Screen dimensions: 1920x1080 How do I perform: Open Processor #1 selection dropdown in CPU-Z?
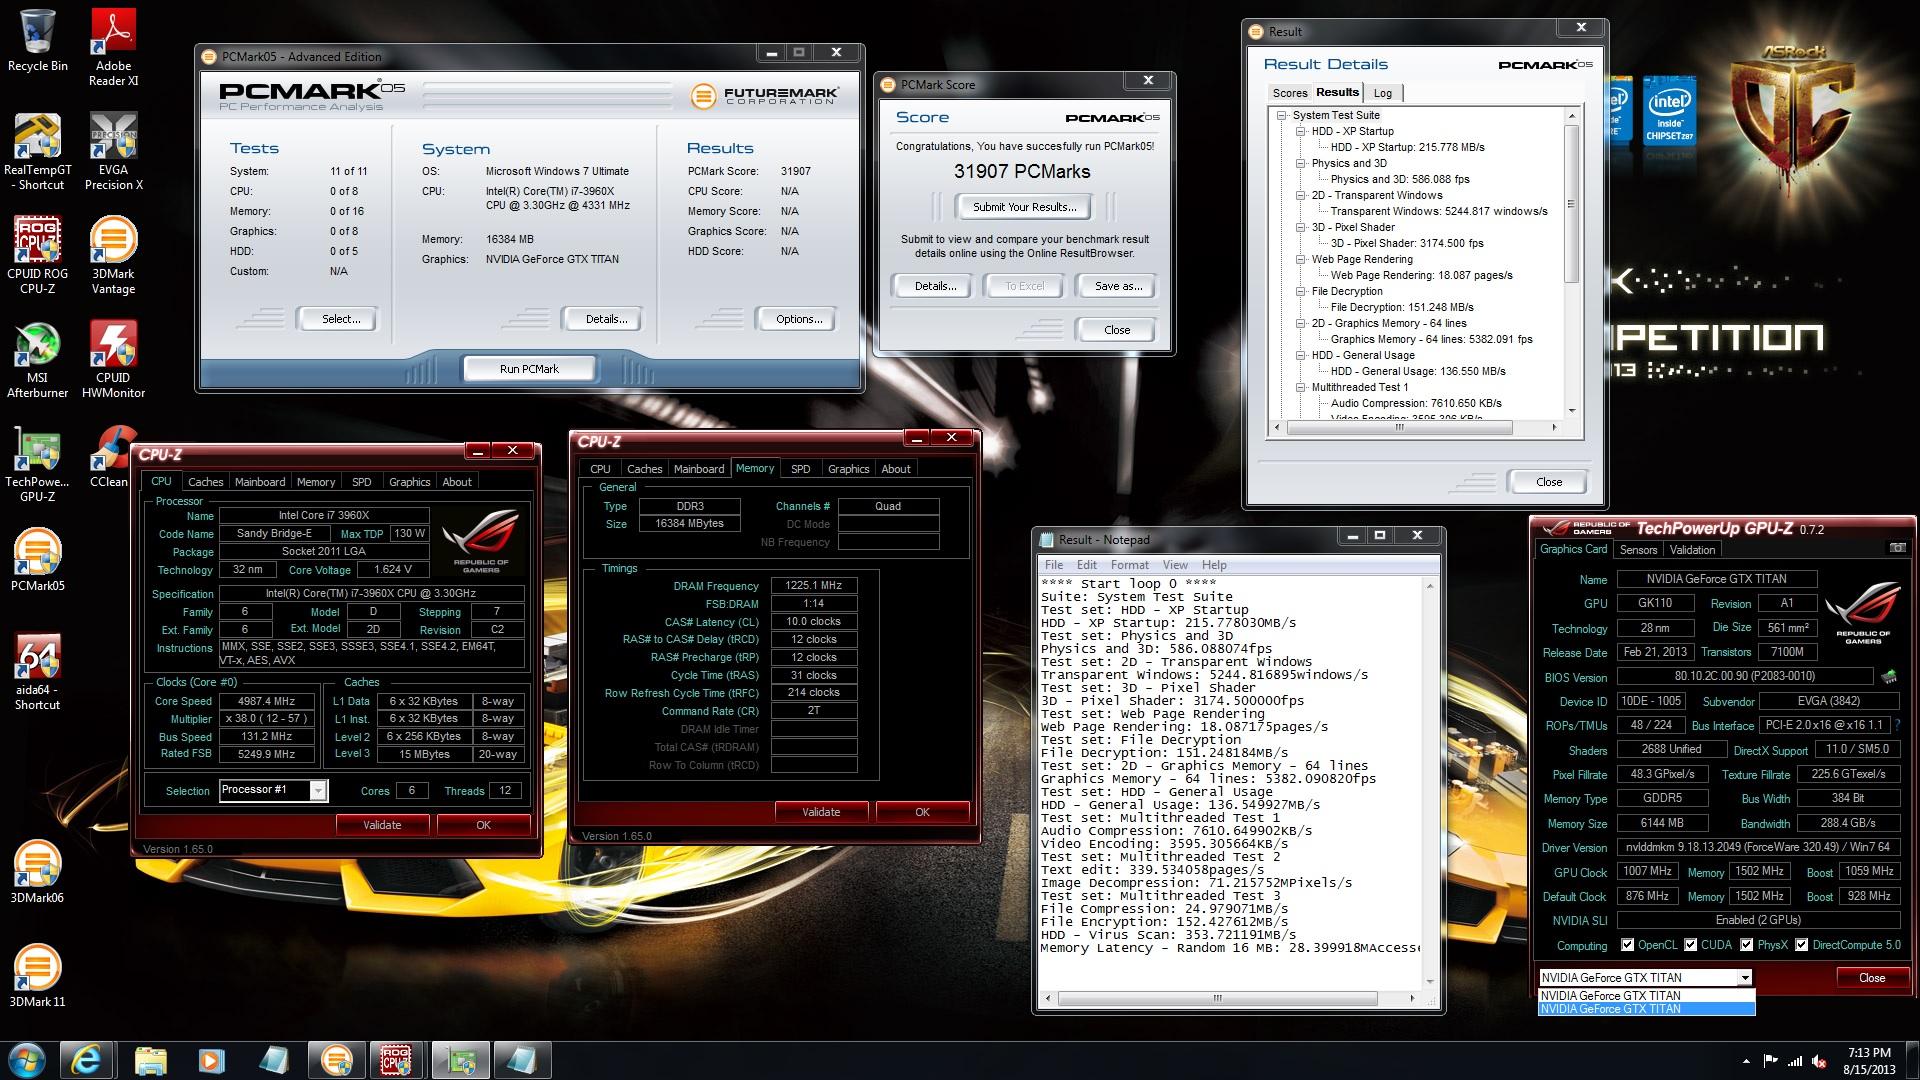(x=318, y=790)
